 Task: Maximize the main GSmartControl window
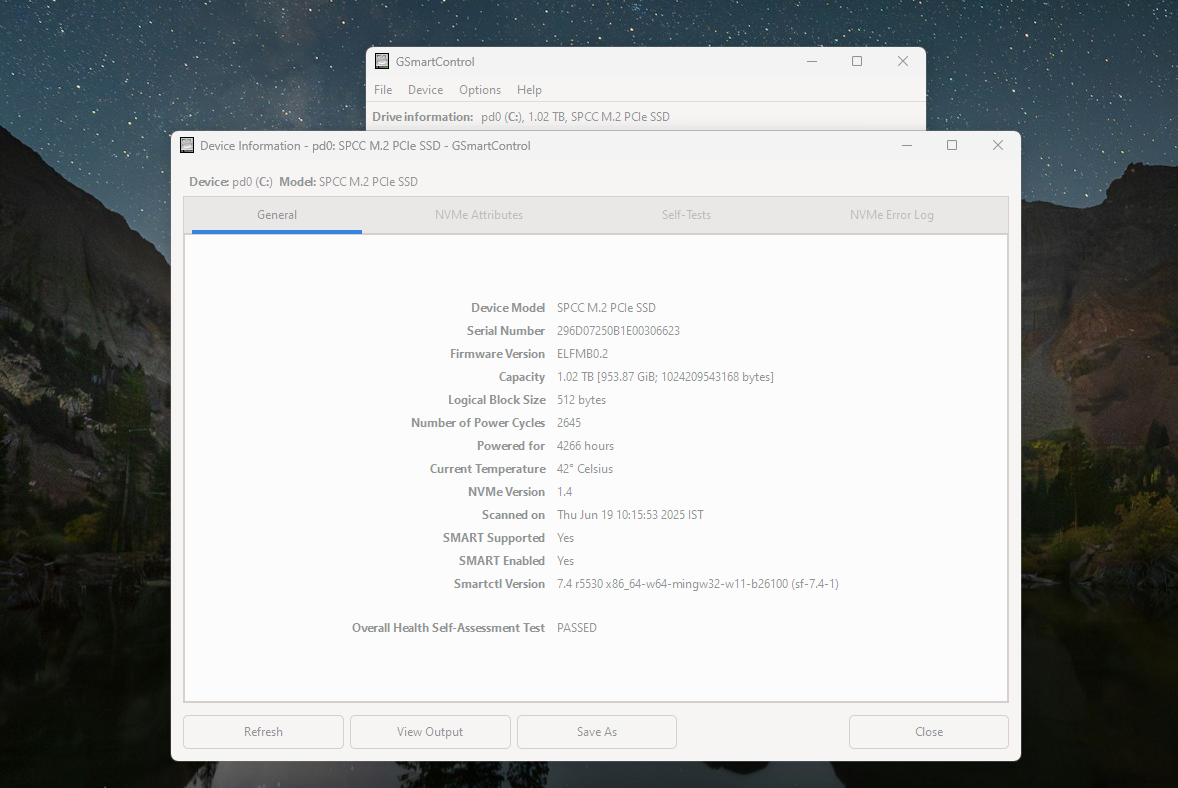coord(857,61)
